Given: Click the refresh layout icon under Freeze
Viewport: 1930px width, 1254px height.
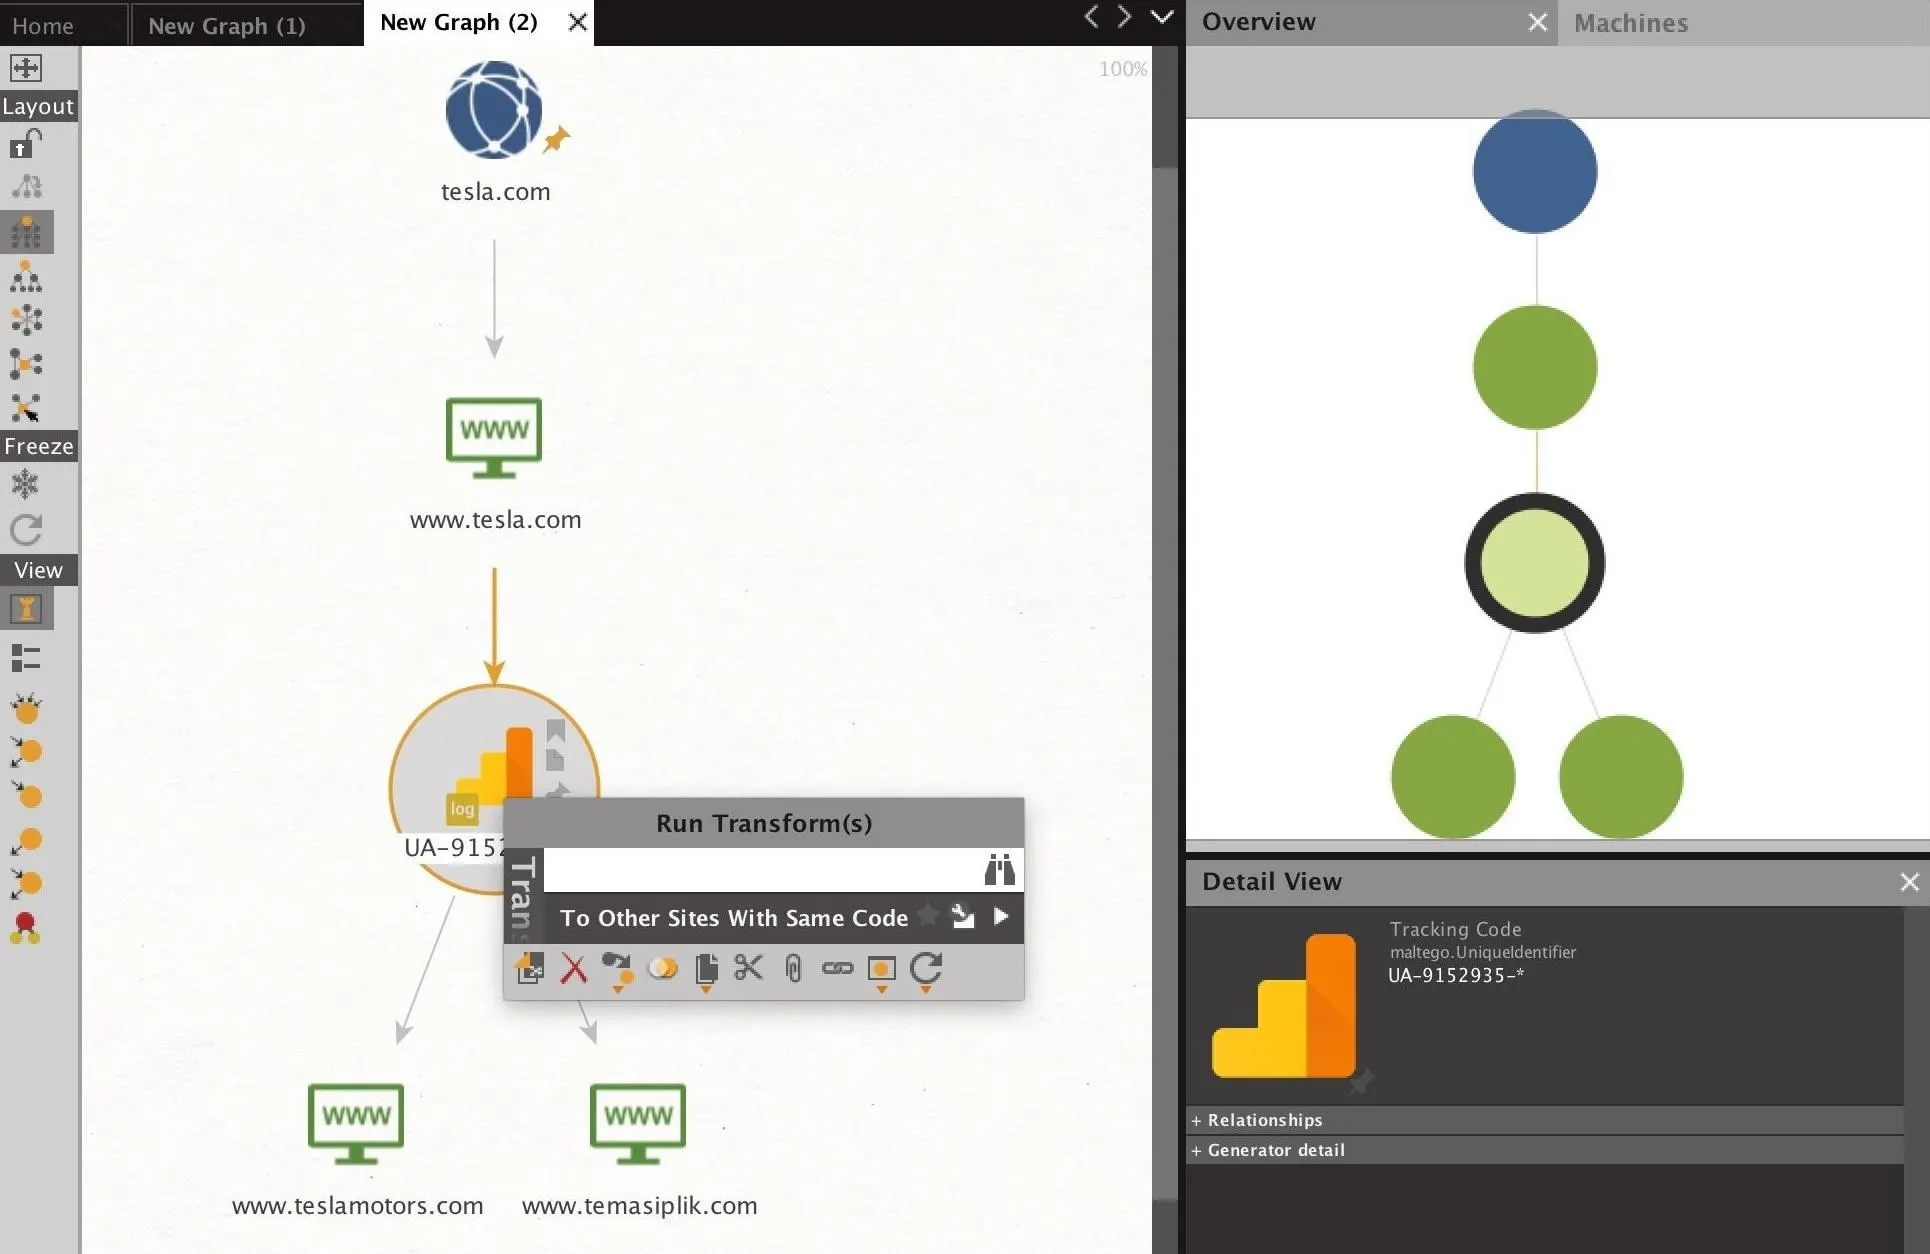Looking at the screenshot, I should [26, 529].
